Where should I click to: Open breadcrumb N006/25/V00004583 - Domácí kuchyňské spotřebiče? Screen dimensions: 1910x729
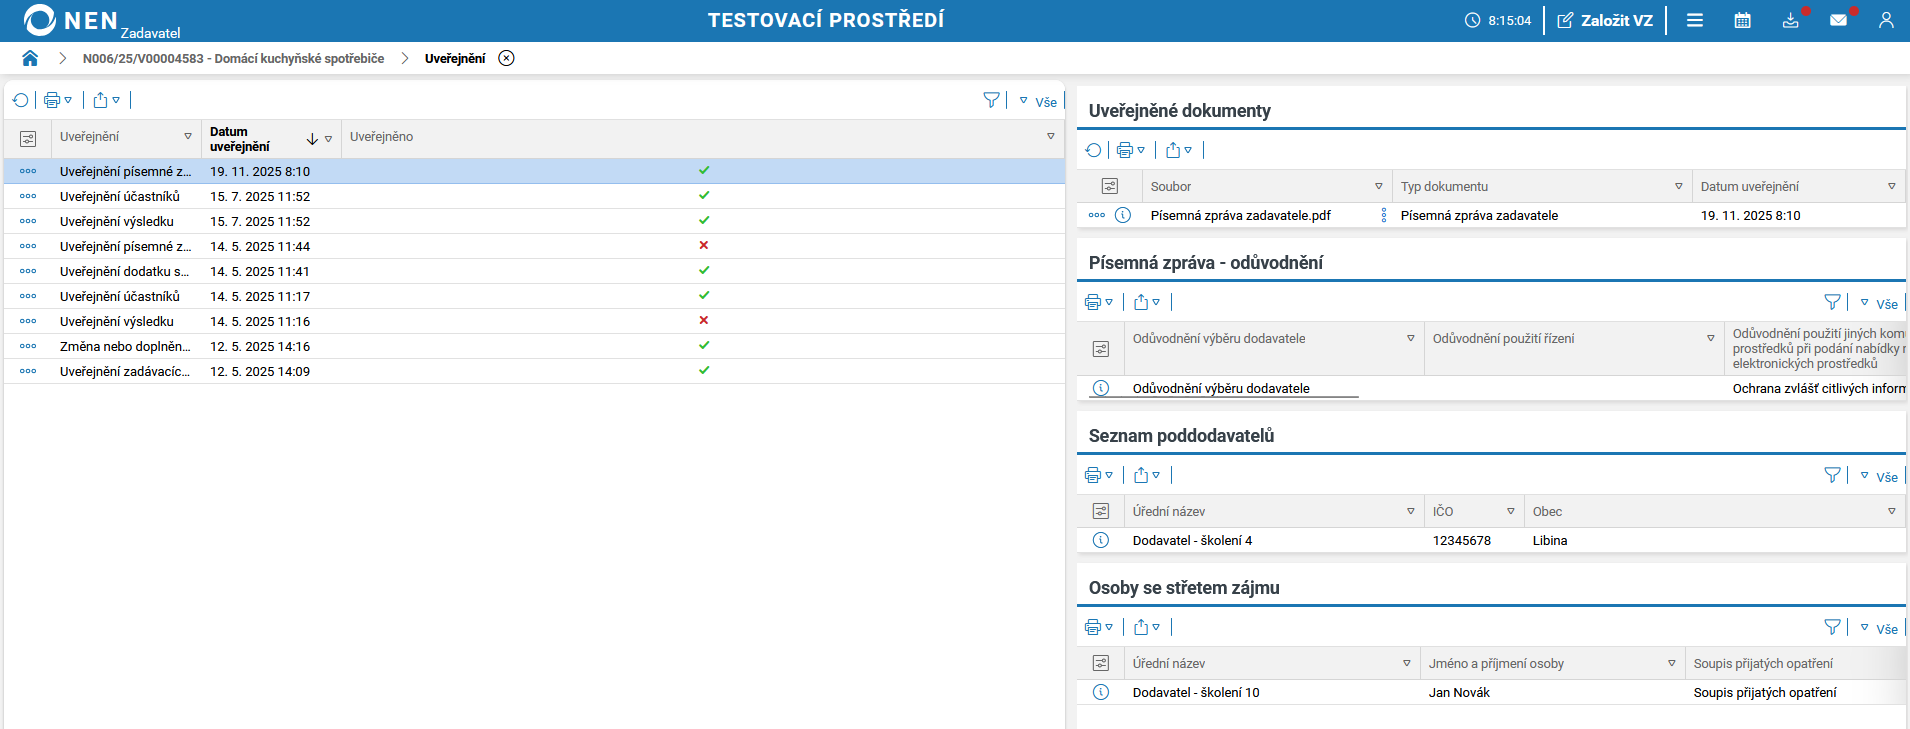click(233, 58)
